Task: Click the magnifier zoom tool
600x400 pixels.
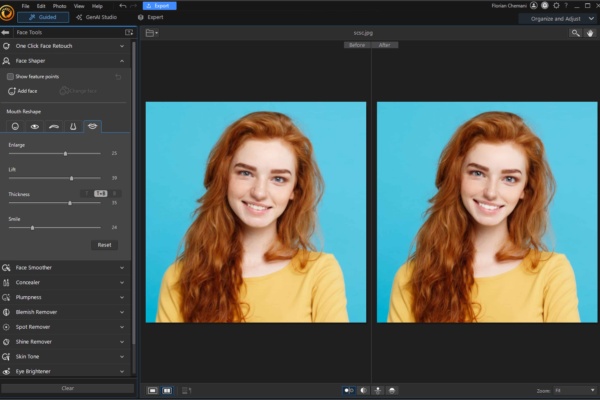Action: click(x=575, y=33)
